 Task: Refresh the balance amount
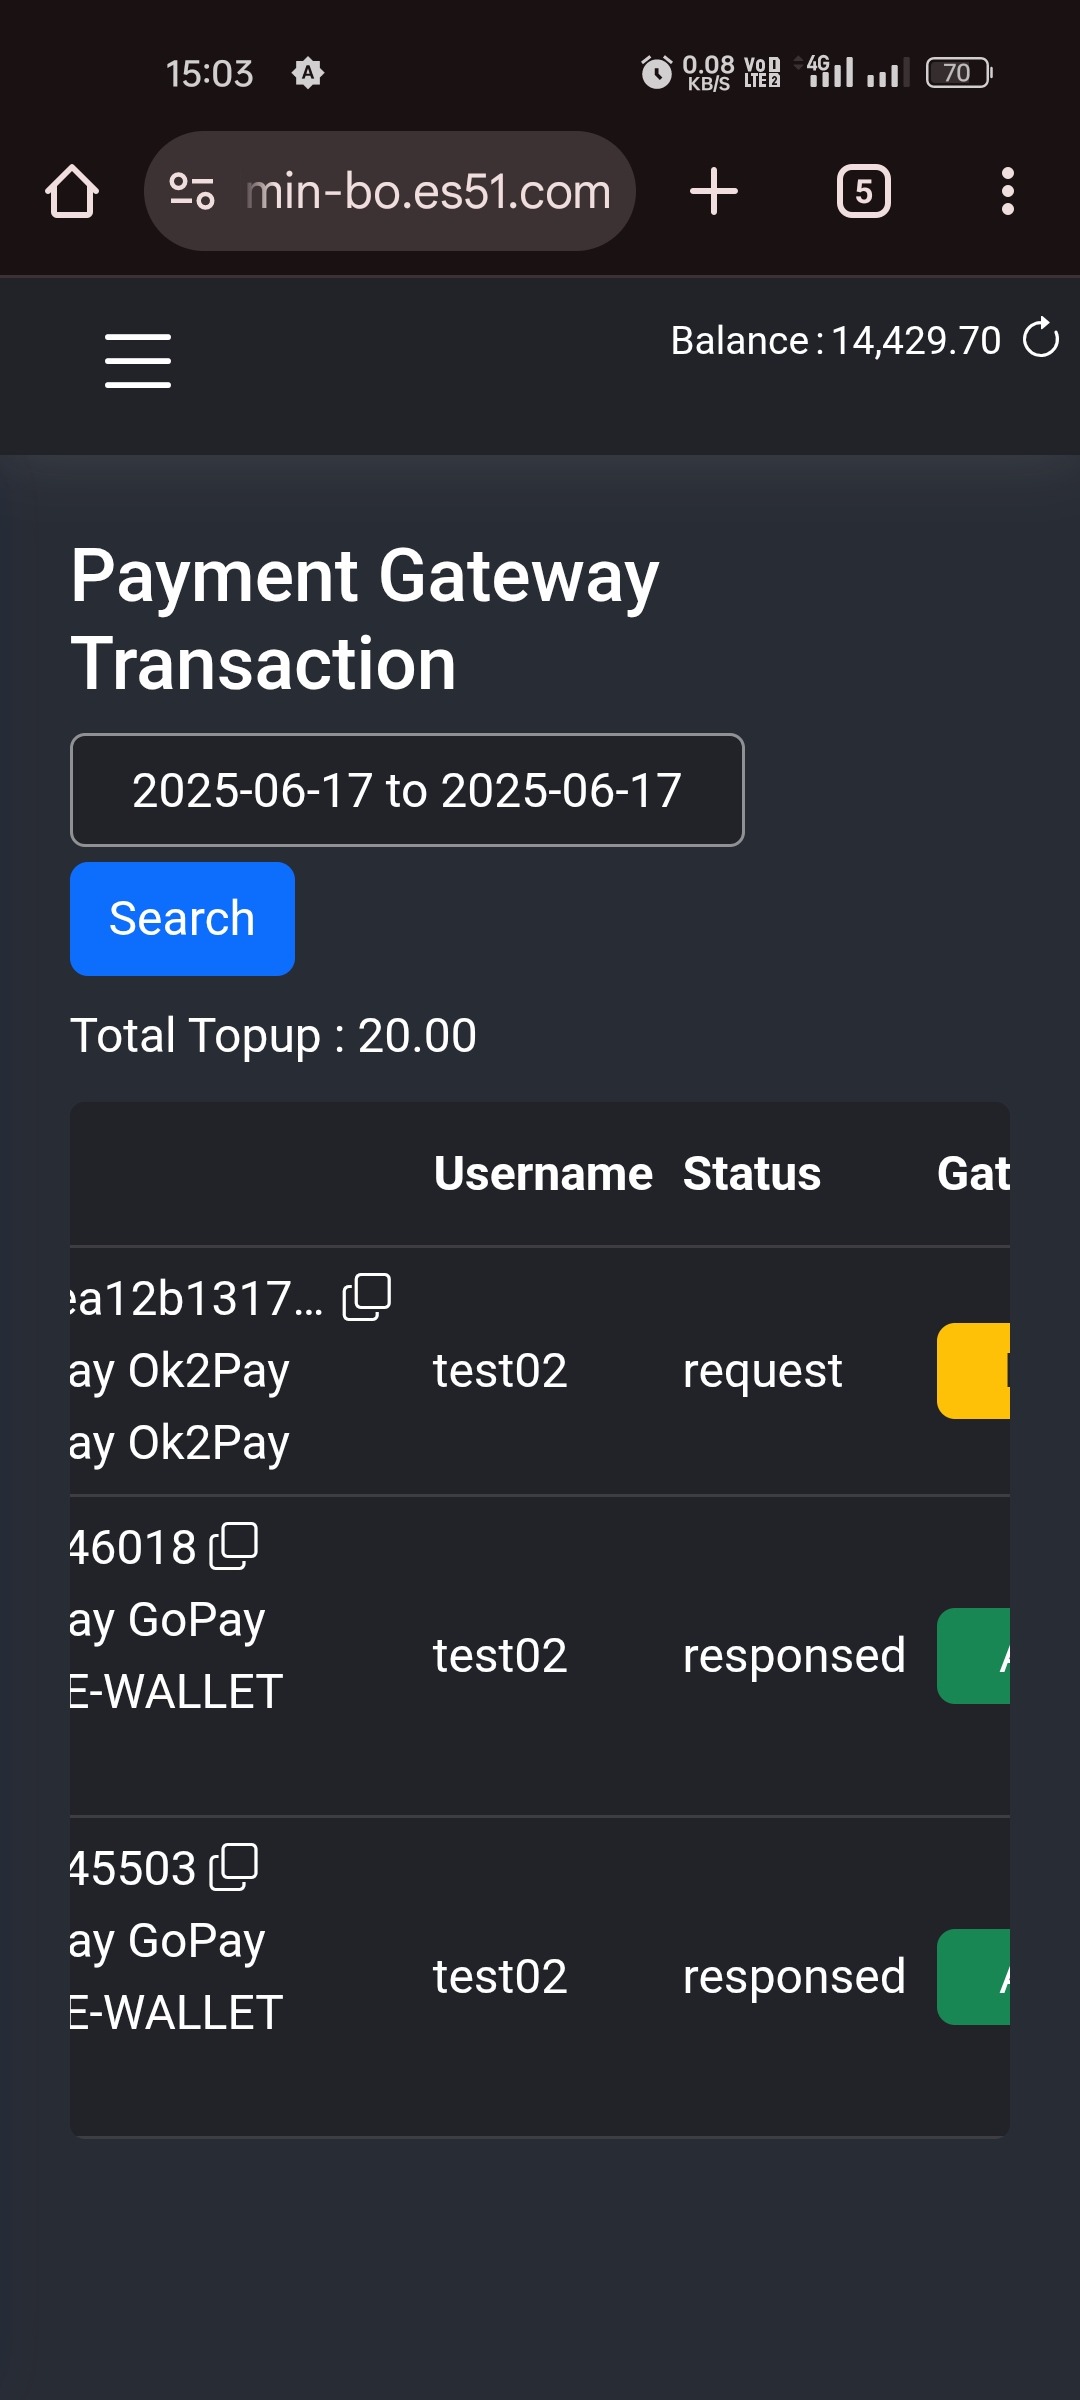1041,338
